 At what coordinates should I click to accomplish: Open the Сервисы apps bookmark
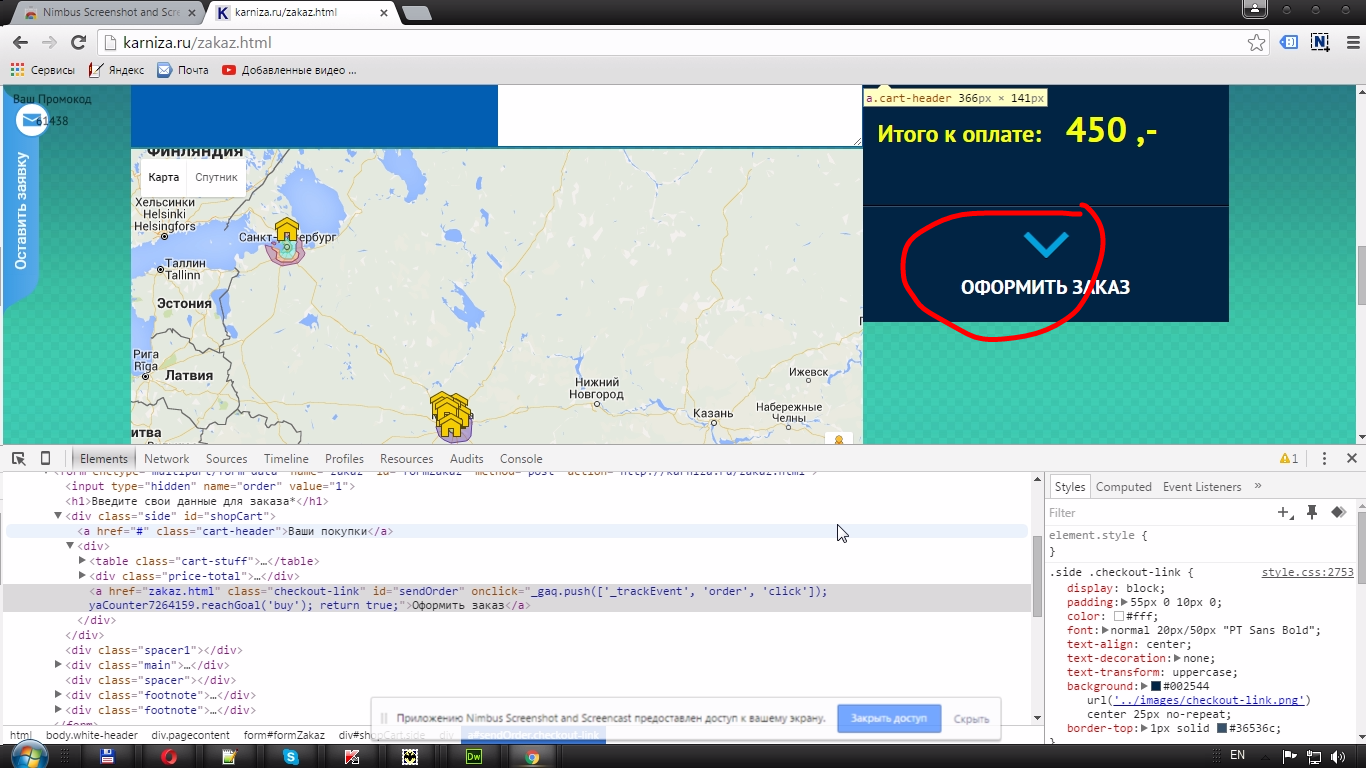tap(43, 70)
